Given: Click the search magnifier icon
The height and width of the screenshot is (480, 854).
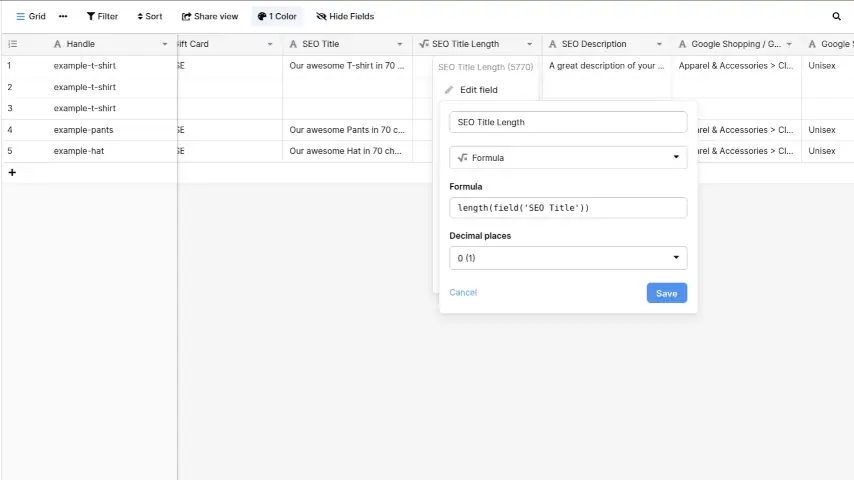Looking at the screenshot, I should tap(837, 16).
